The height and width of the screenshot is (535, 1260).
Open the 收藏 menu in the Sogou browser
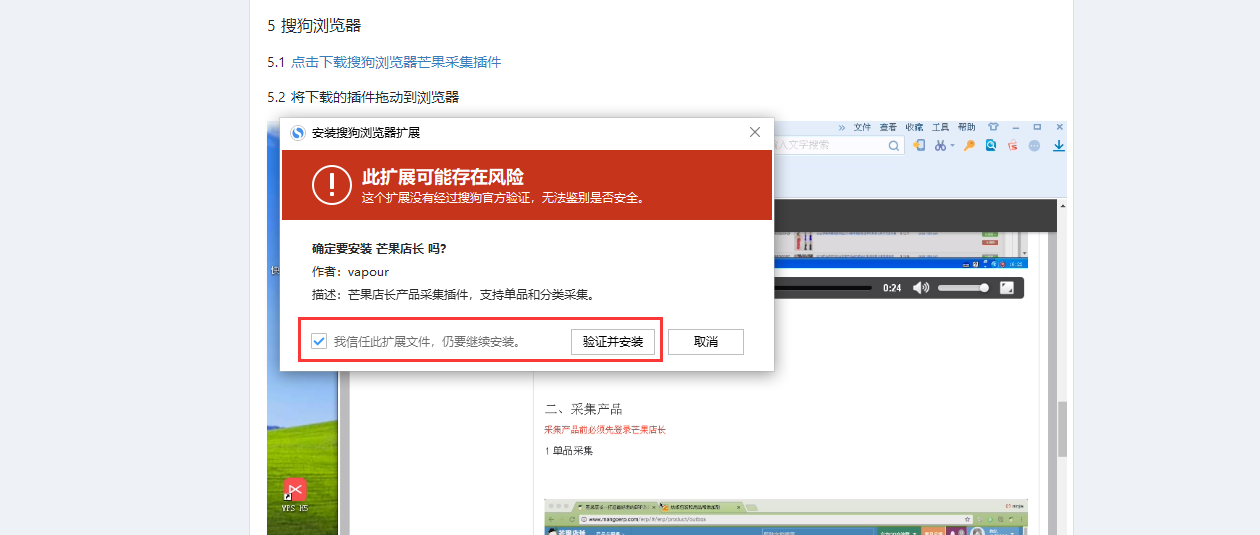[x=914, y=128]
